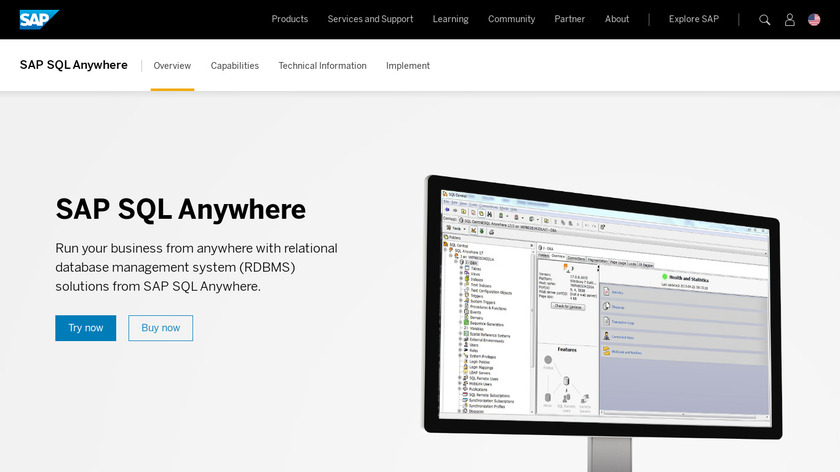The height and width of the screenshot is (472, 840).
Task: Click the SAP logo in the header
Action: coord(39,19)
